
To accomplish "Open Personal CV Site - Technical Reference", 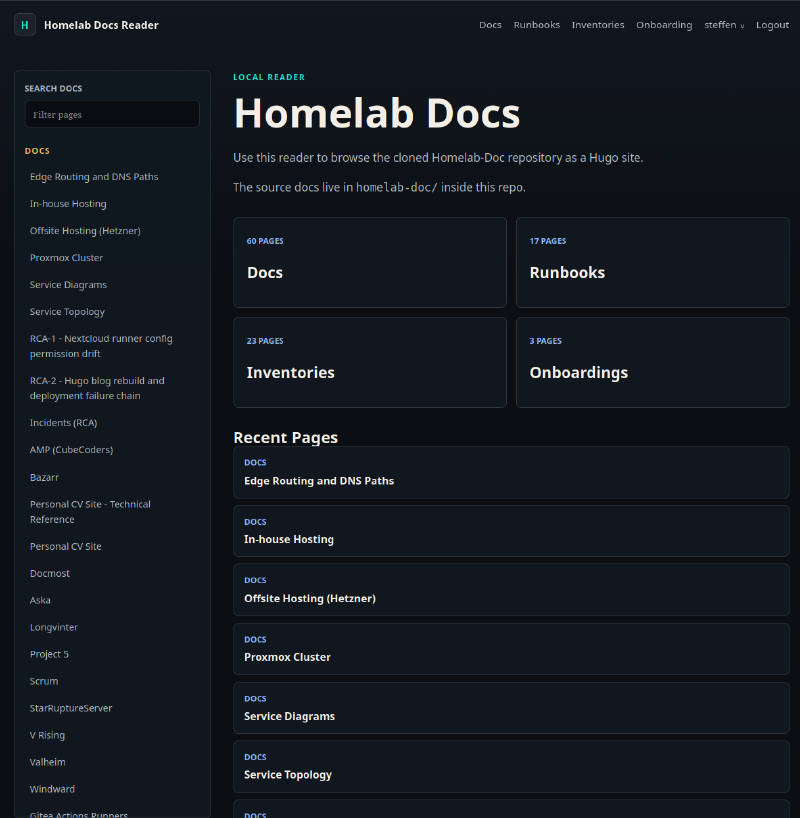I will [x=90, y=512].
